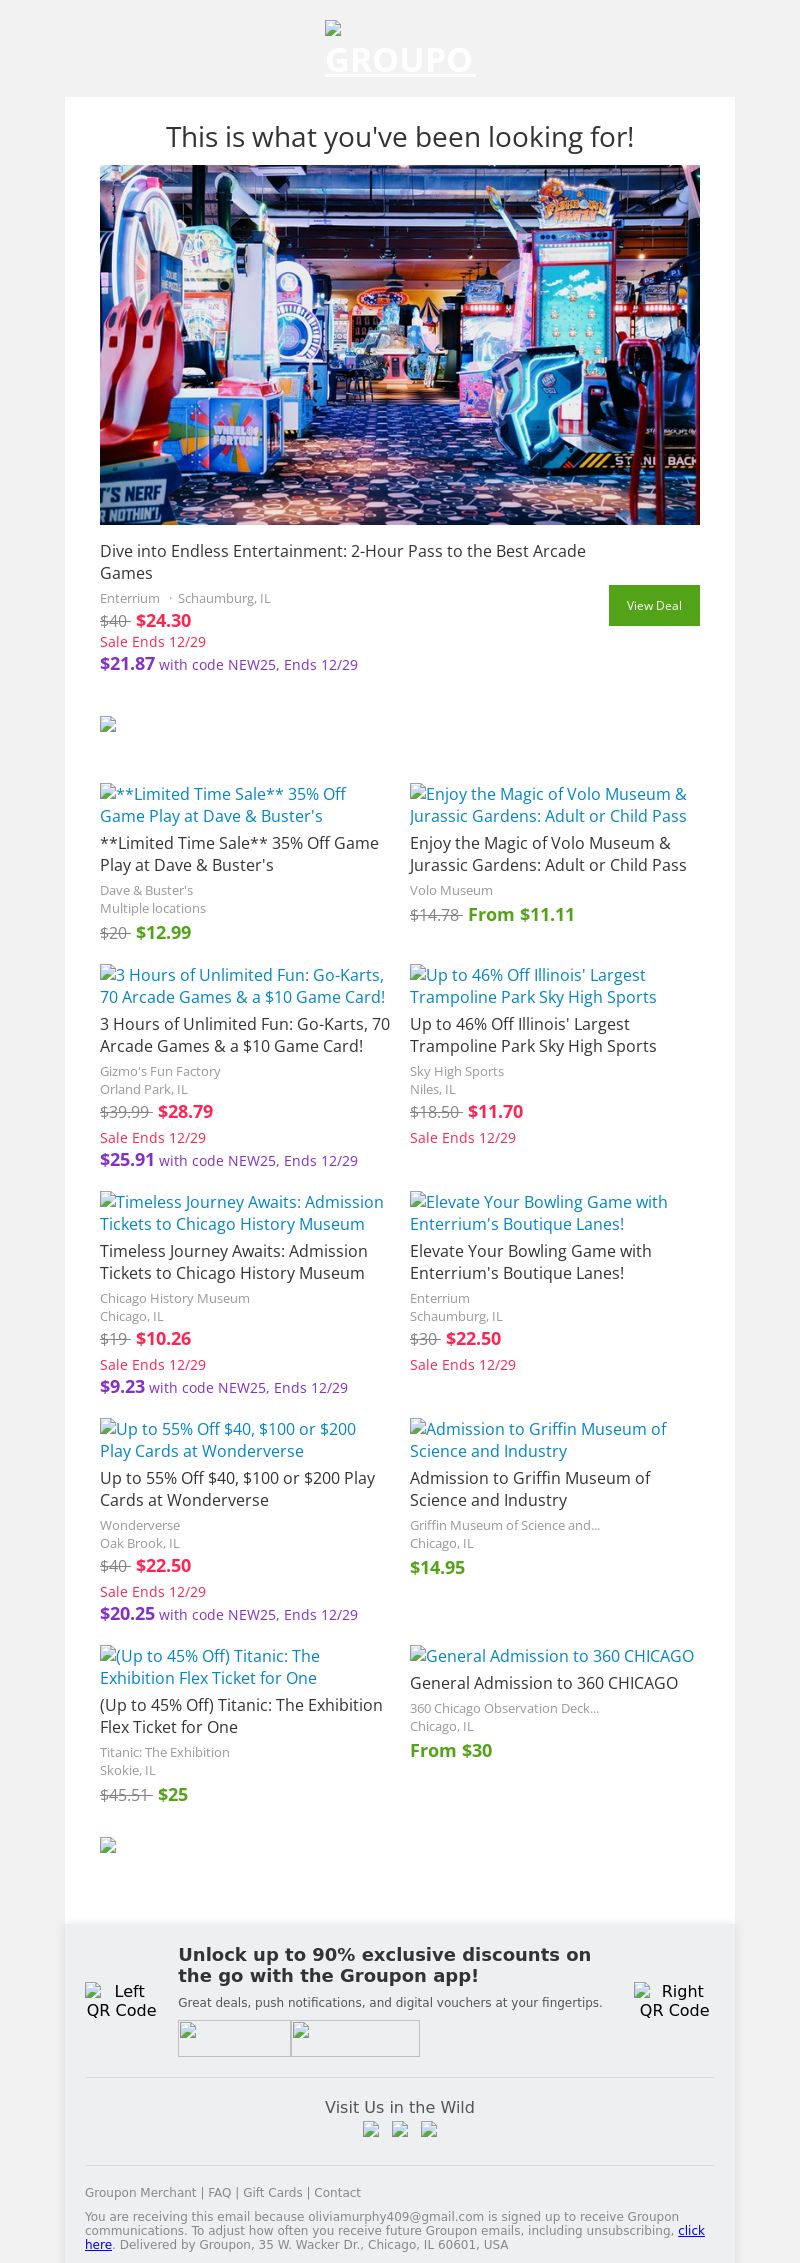Click the Right QR Code image
Viewport: 800px width, 2263px height.
click(x=674, y=2000)
